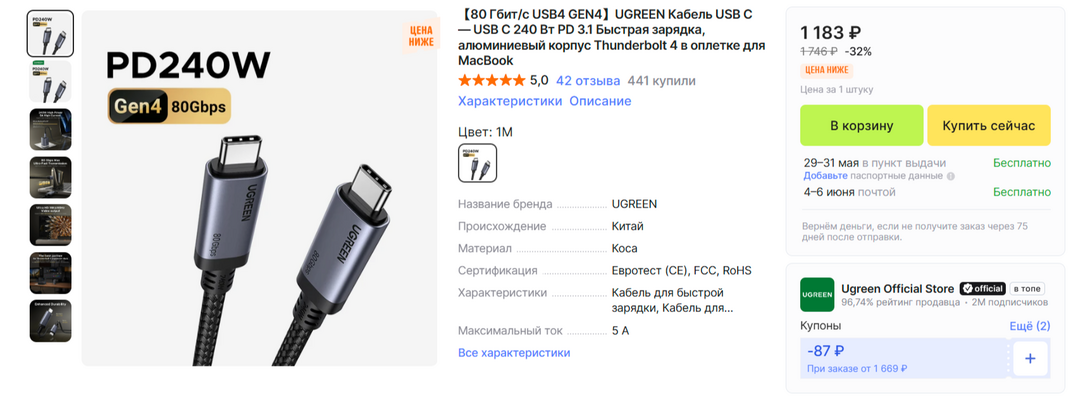
Task: Open the green UGREEN store logo
Action: coord(817,294)
